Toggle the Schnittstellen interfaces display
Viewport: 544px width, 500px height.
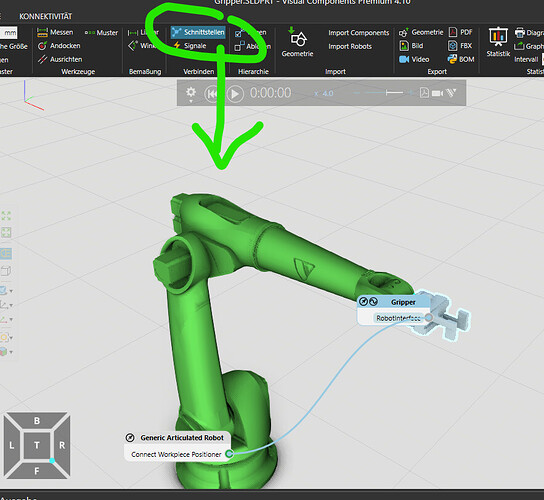tap(198, 32)
